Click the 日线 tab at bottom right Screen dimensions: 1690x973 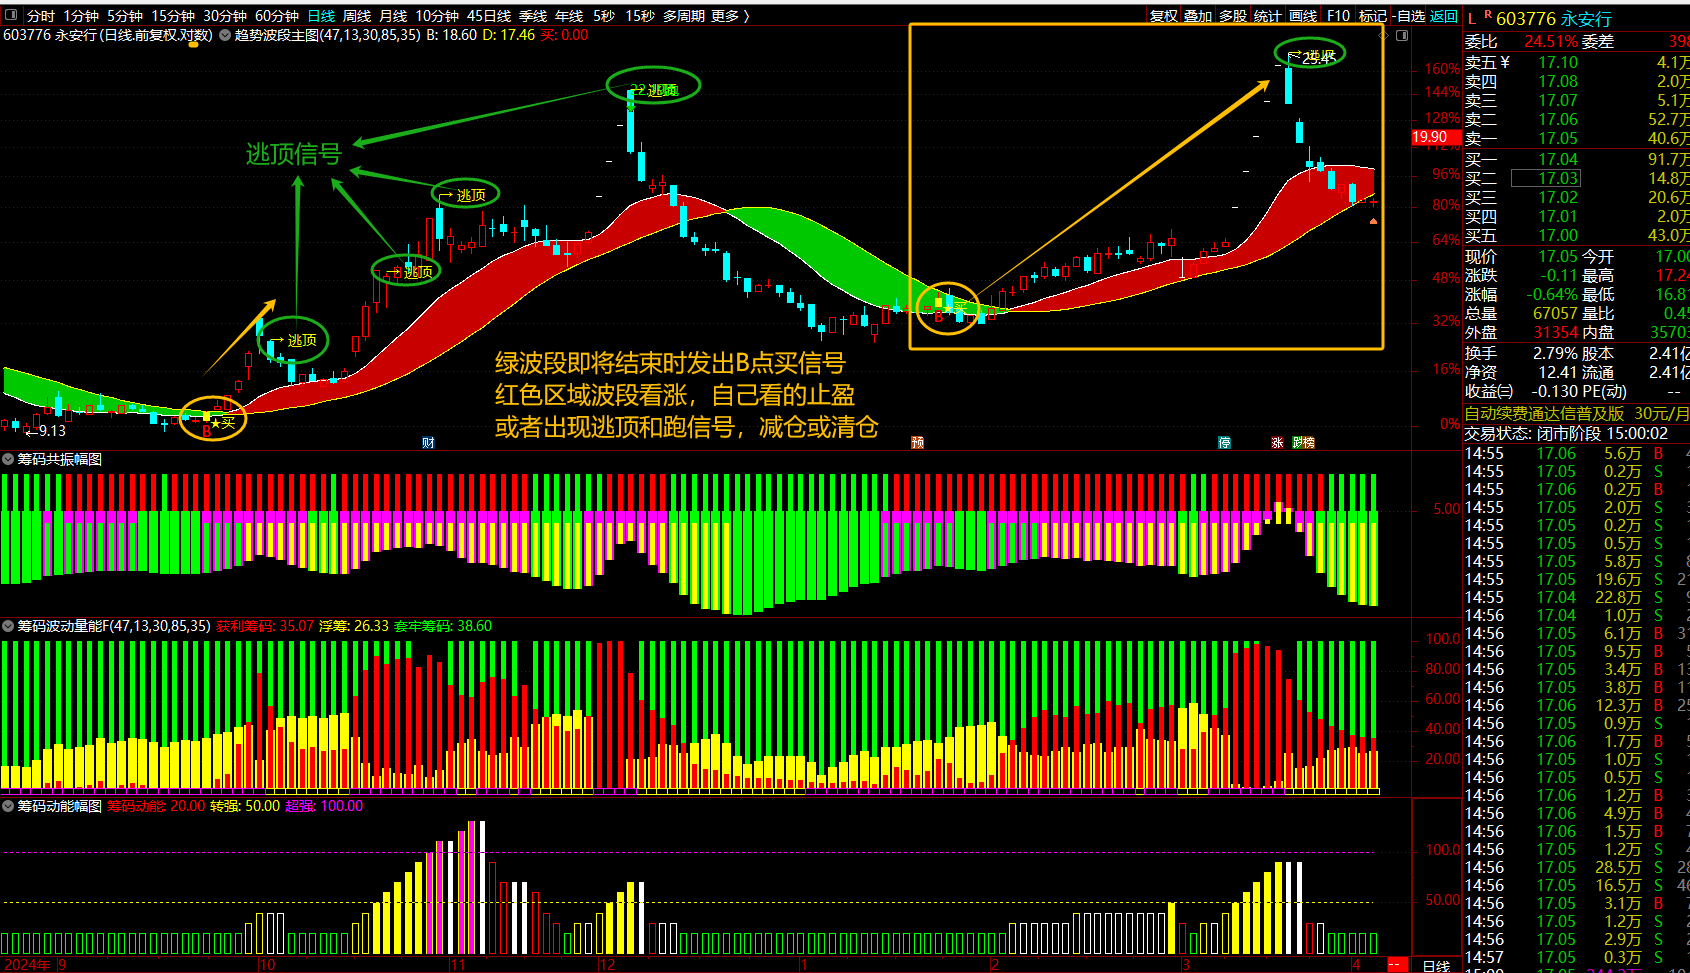click(x=1436, y=965)
